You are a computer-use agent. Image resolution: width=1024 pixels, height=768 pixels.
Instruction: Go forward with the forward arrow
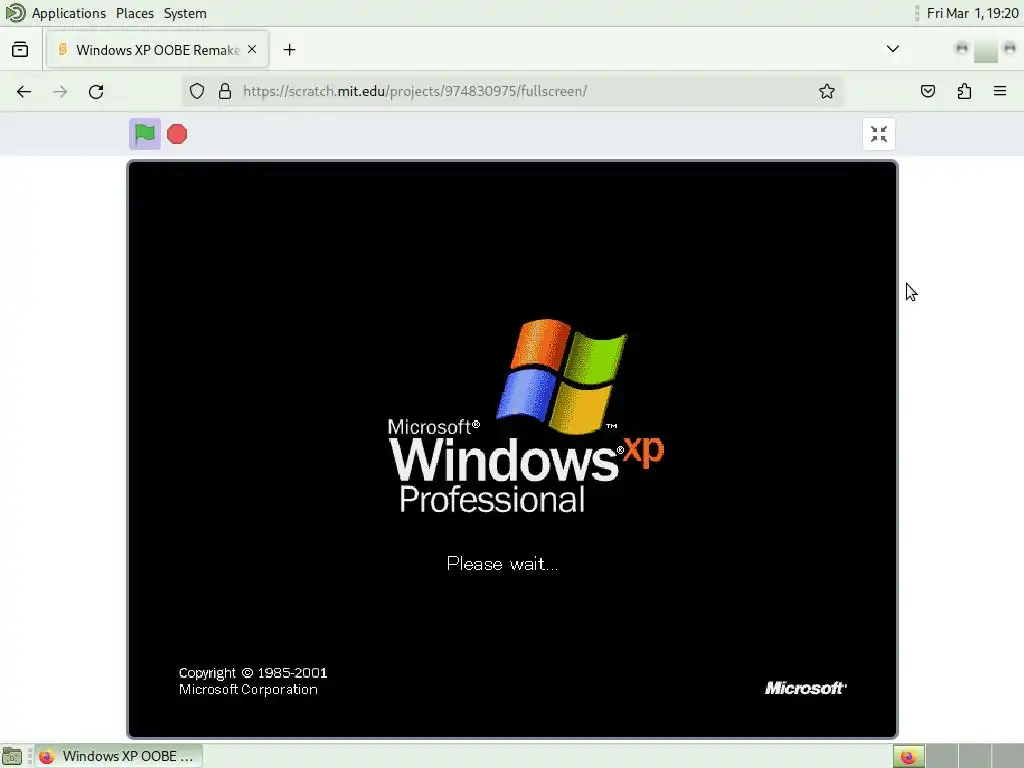click(x=60, y=91)
